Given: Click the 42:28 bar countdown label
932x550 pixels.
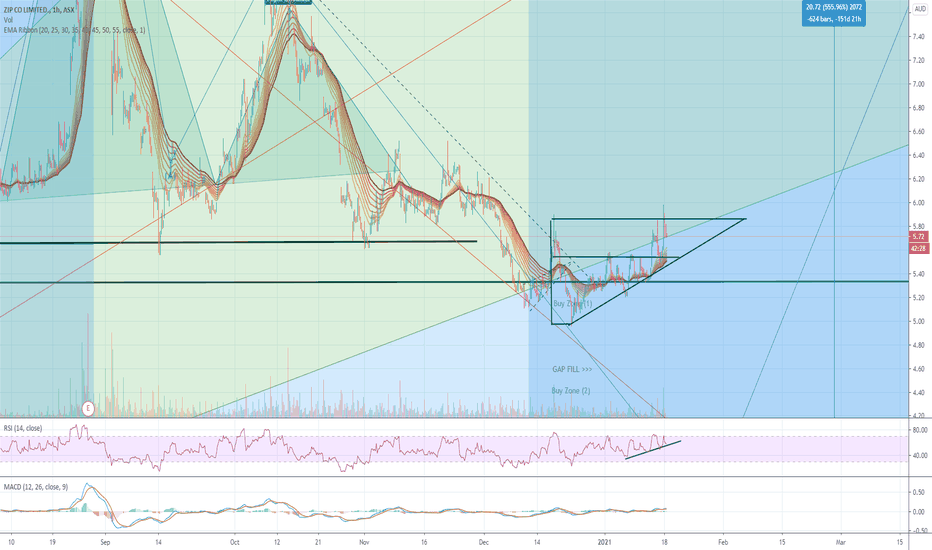Looking at the screenshot, I should click(x=918, y=248).
